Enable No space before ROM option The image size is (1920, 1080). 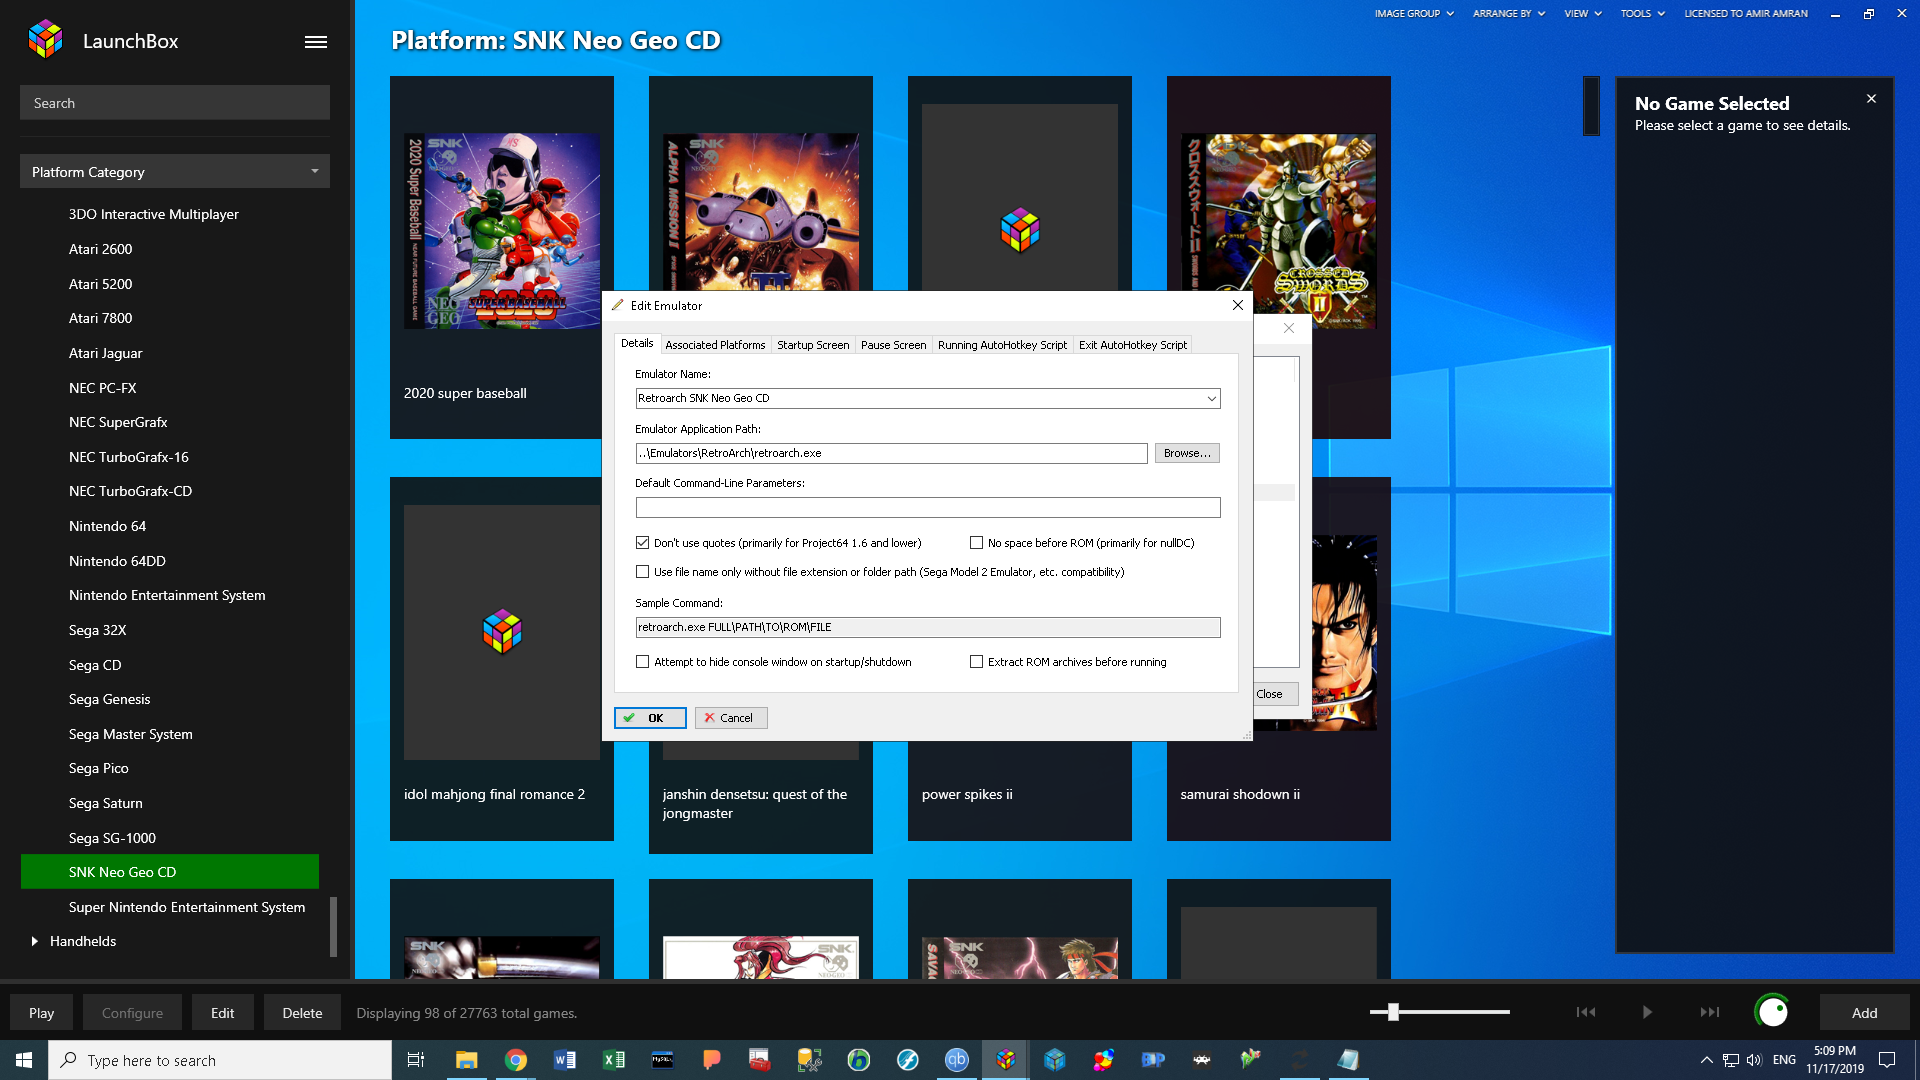pos(977,543)
